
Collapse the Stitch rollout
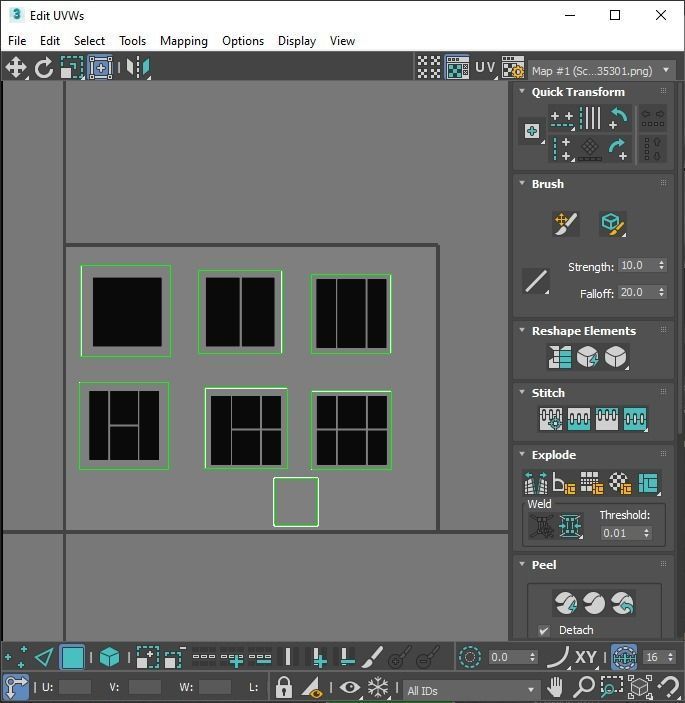point(522,392)
